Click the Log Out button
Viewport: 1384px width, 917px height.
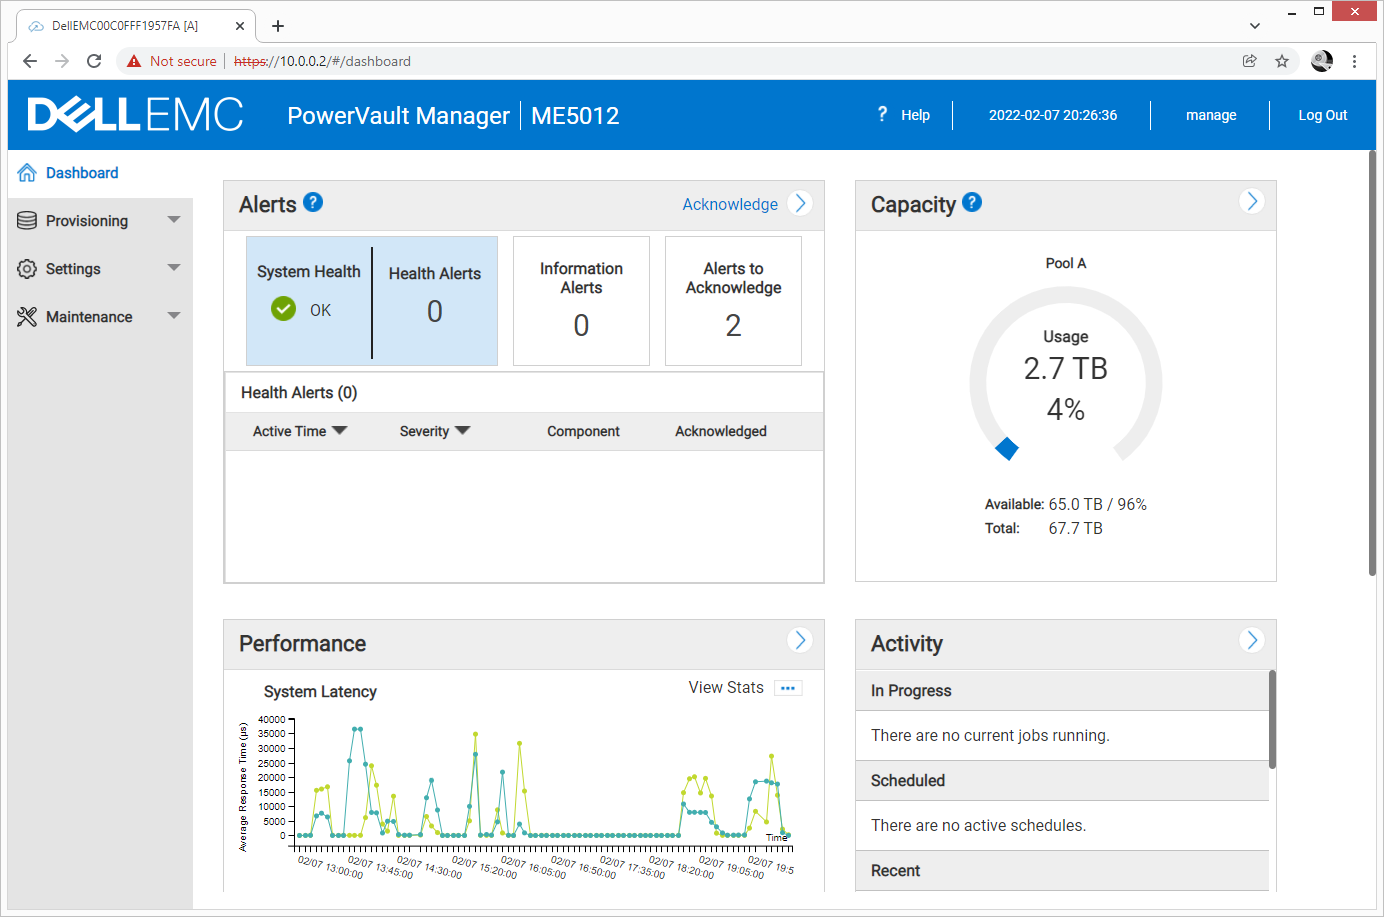(x=1322, y=115)
